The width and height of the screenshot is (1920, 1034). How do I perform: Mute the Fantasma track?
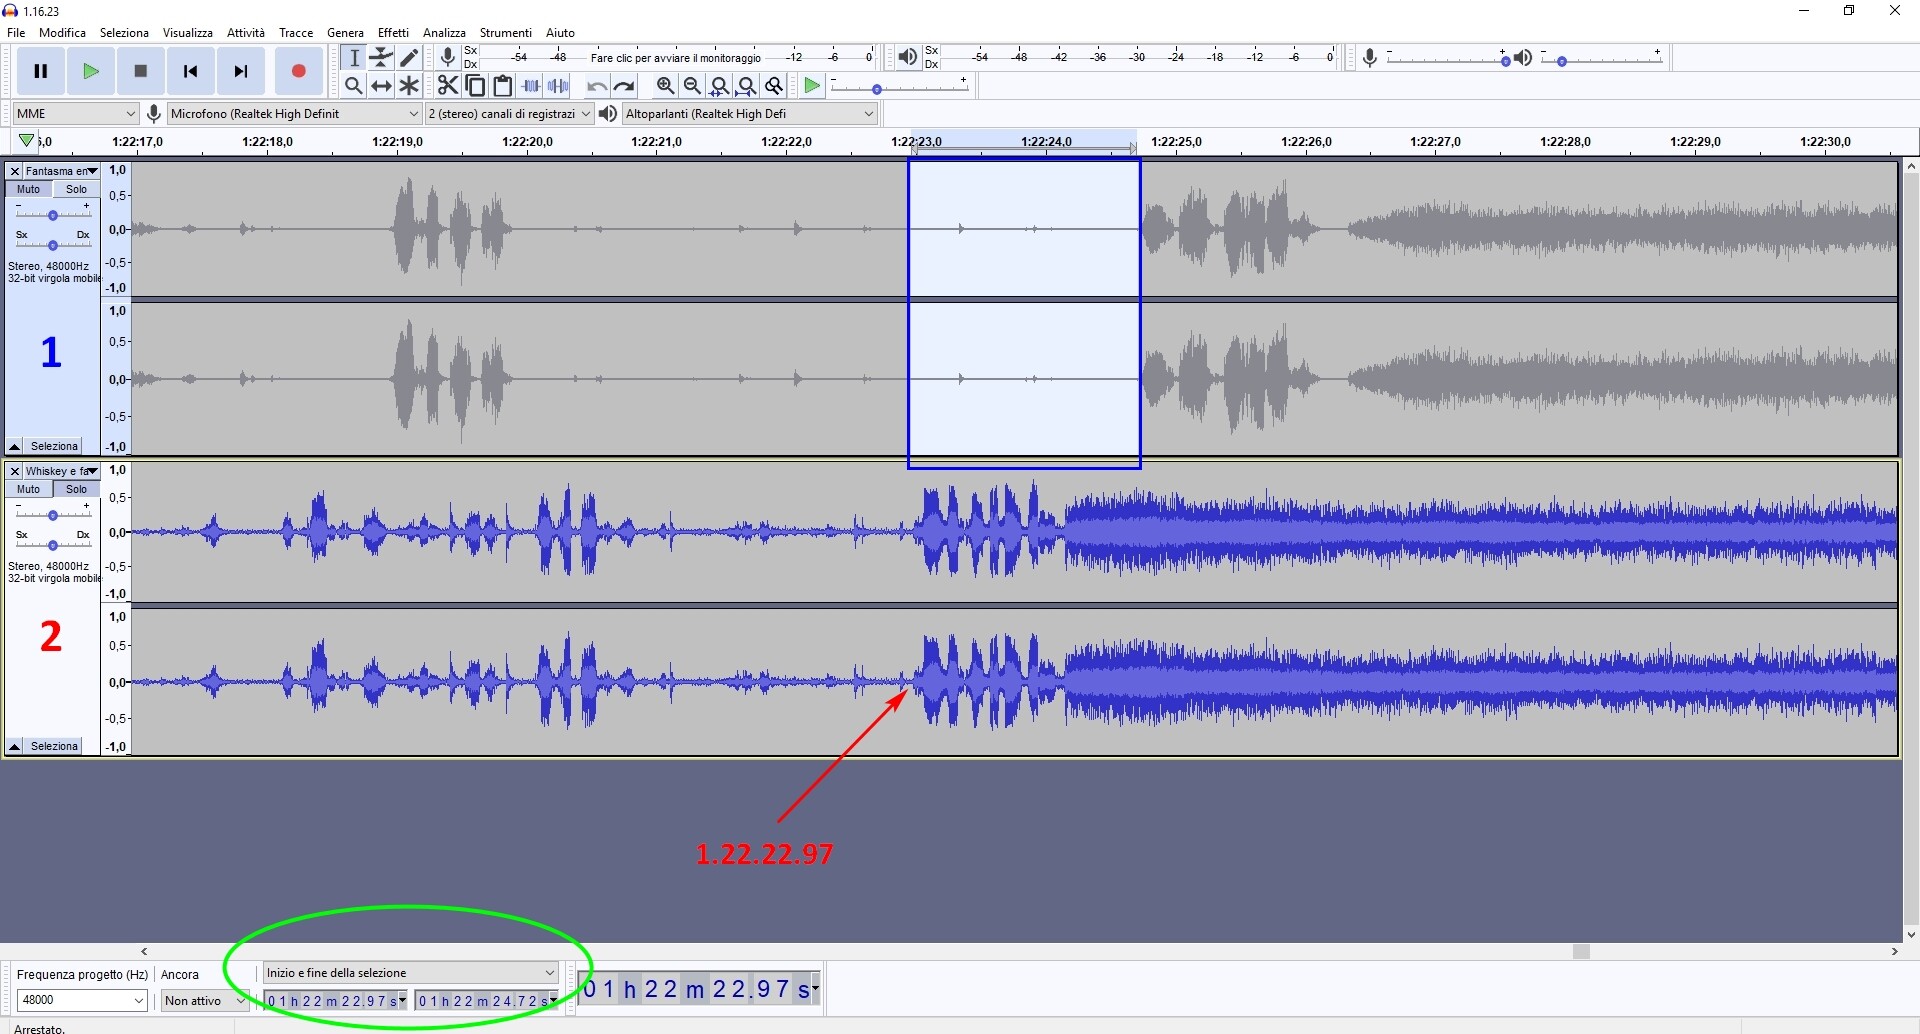[29, 189]
